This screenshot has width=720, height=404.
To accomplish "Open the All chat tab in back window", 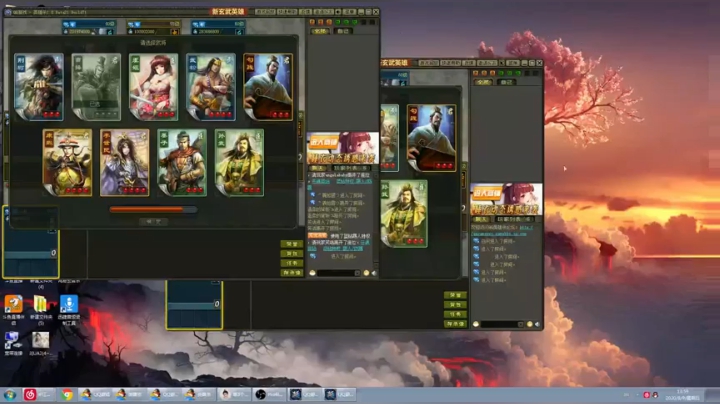I will click(483, 82).
